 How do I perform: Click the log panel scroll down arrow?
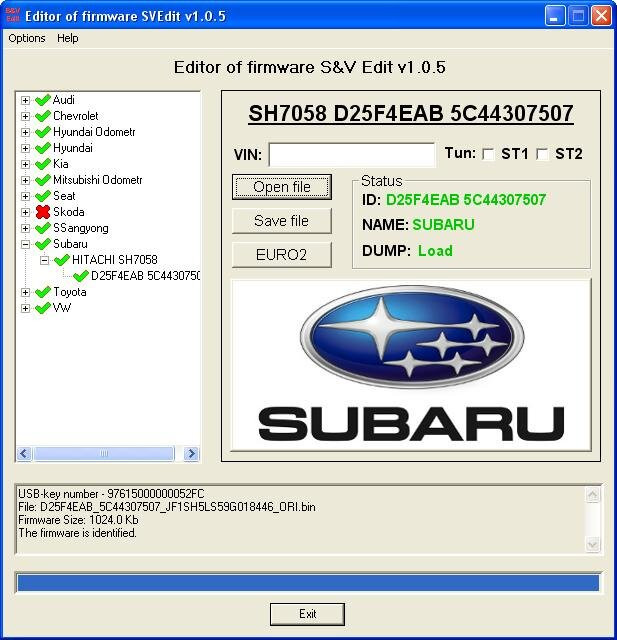(593, 544)
